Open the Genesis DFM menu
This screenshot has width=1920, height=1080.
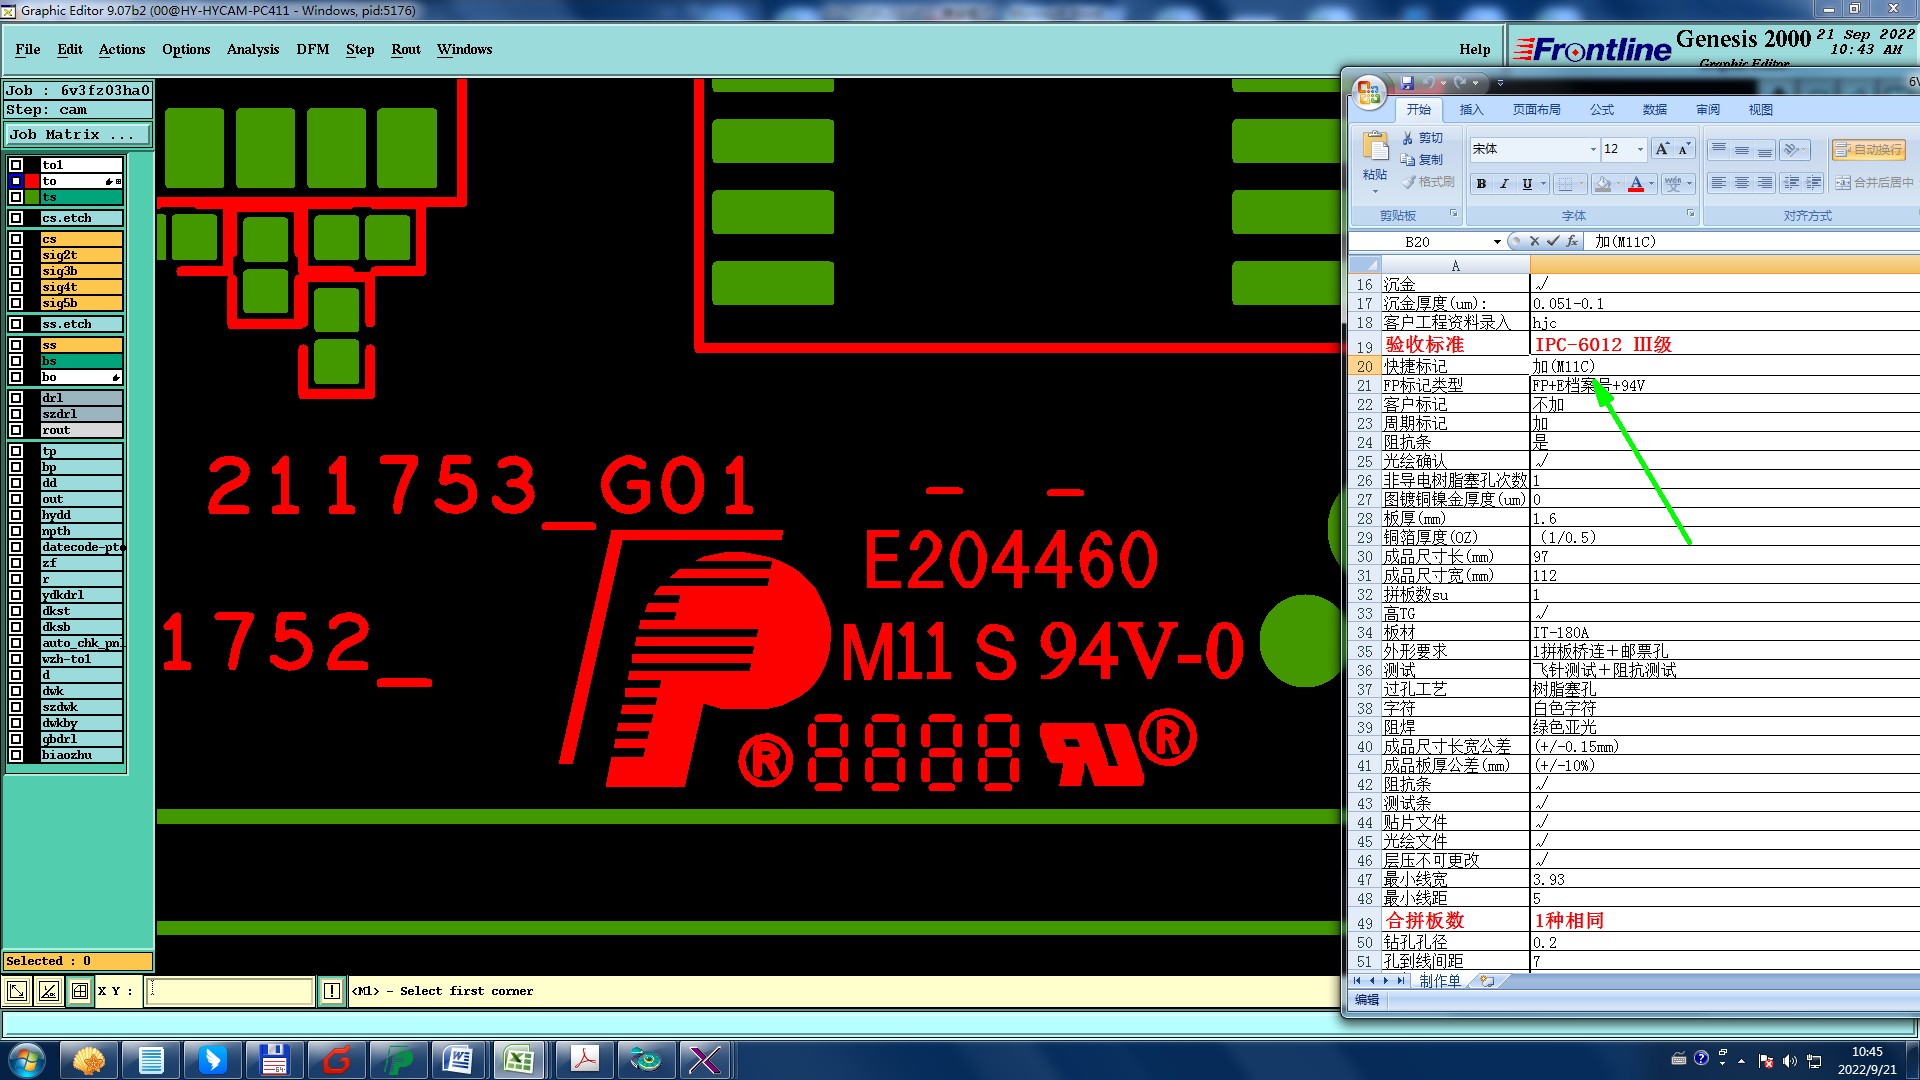[x=313, y=49]
